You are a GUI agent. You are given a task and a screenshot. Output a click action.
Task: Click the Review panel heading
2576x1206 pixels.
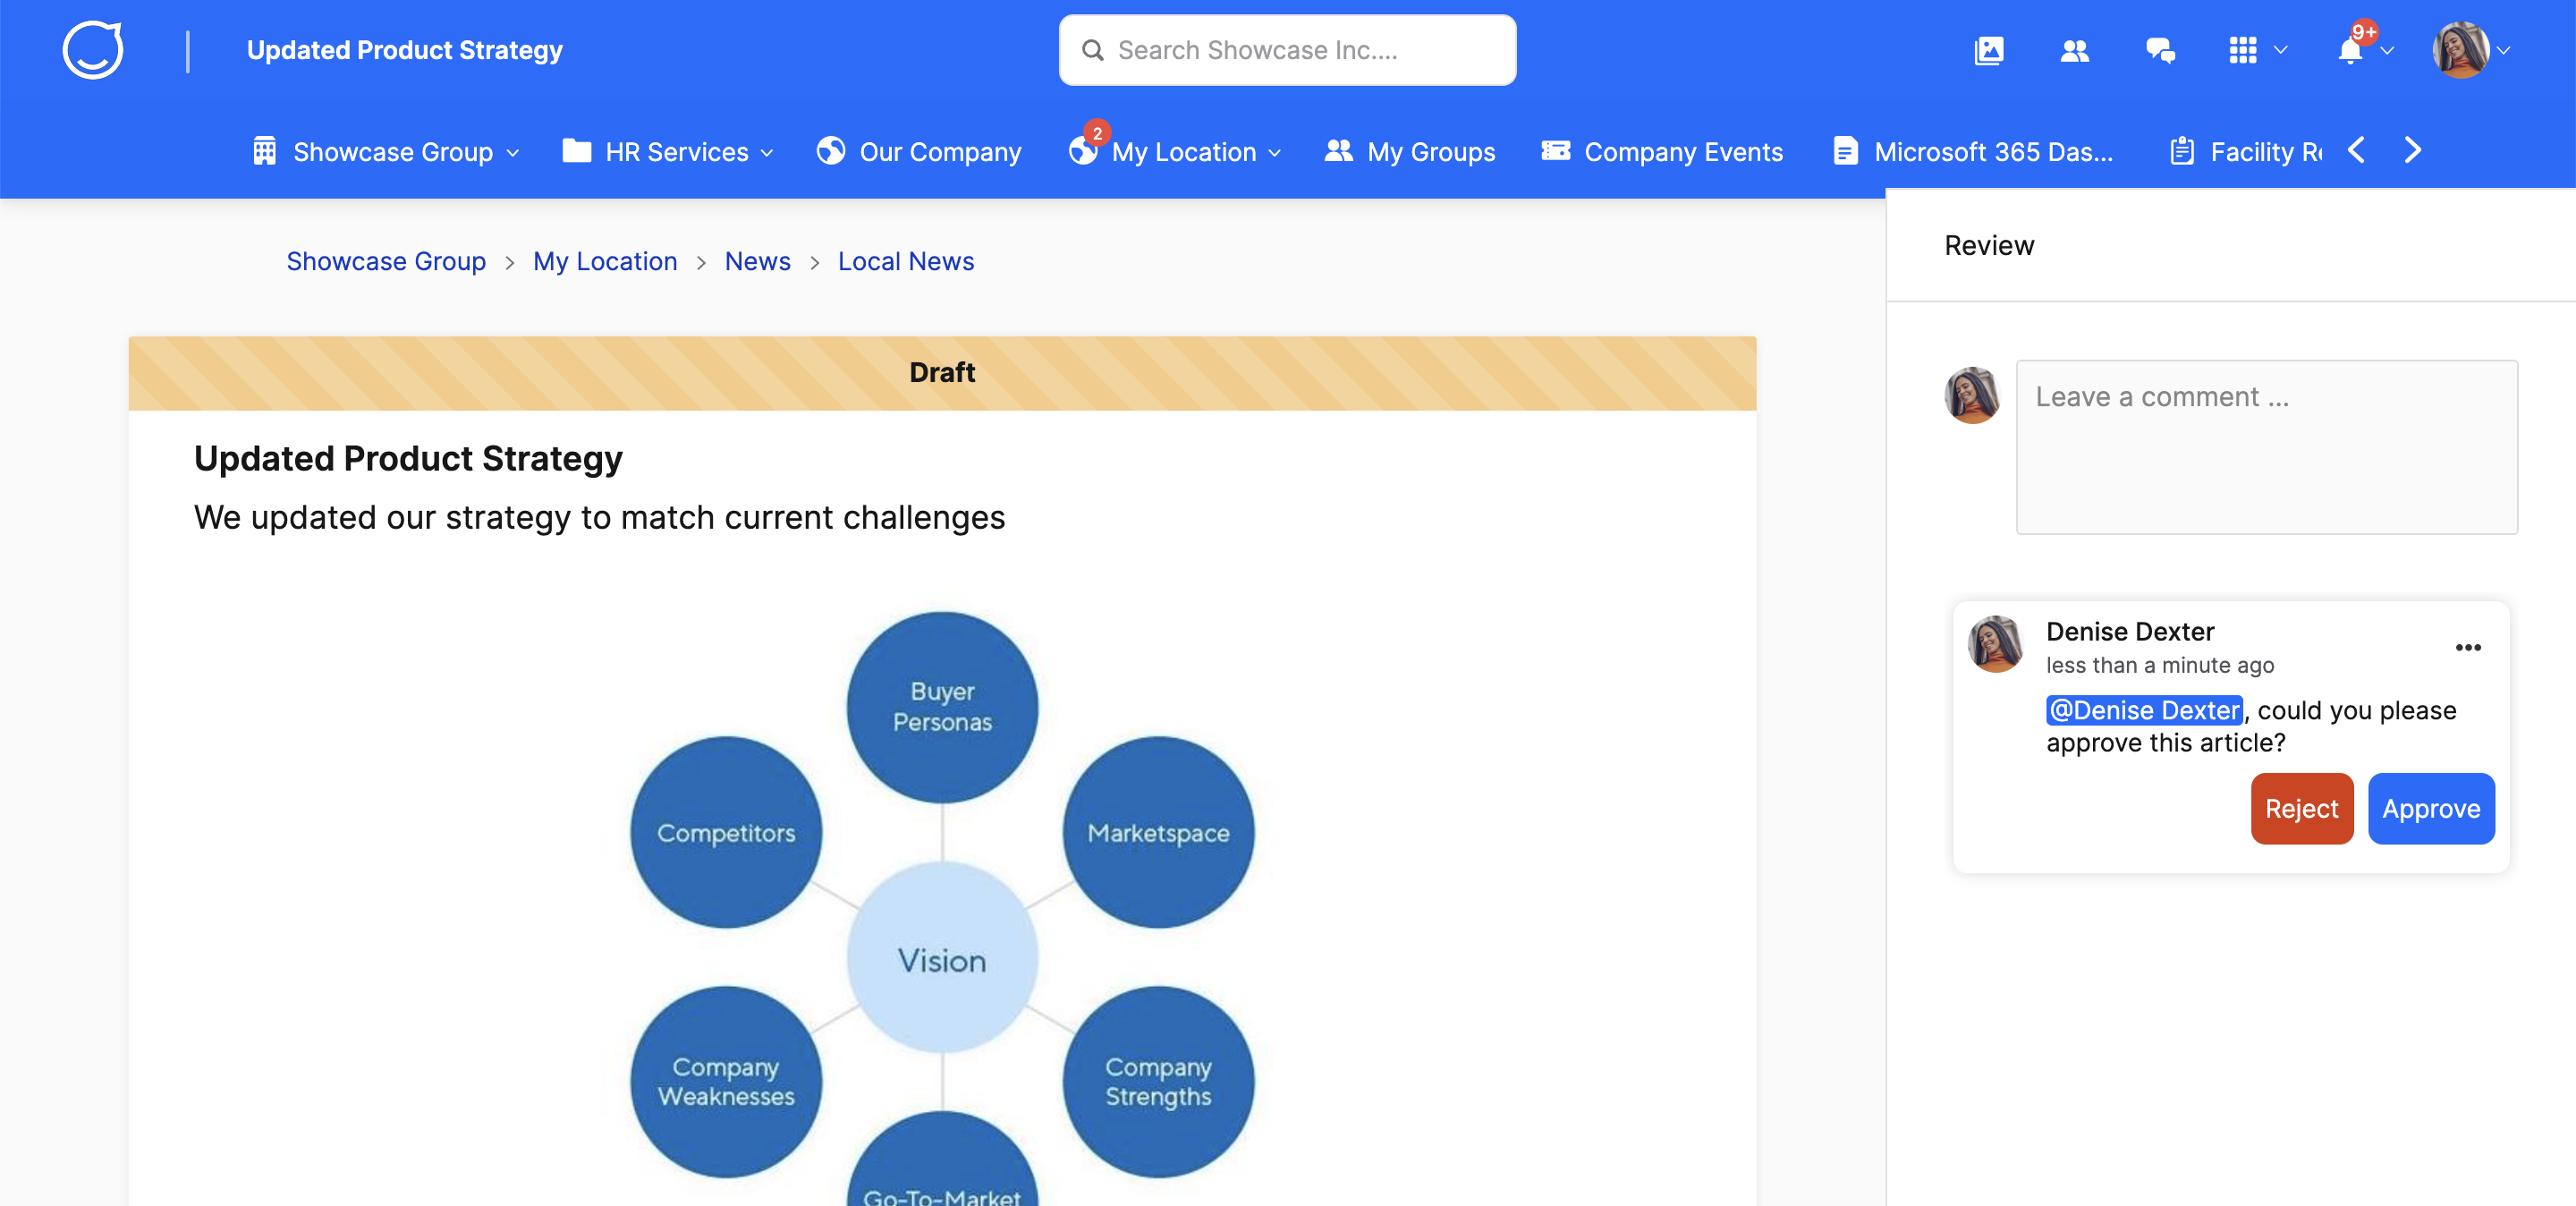click(x=1989, y=245)
